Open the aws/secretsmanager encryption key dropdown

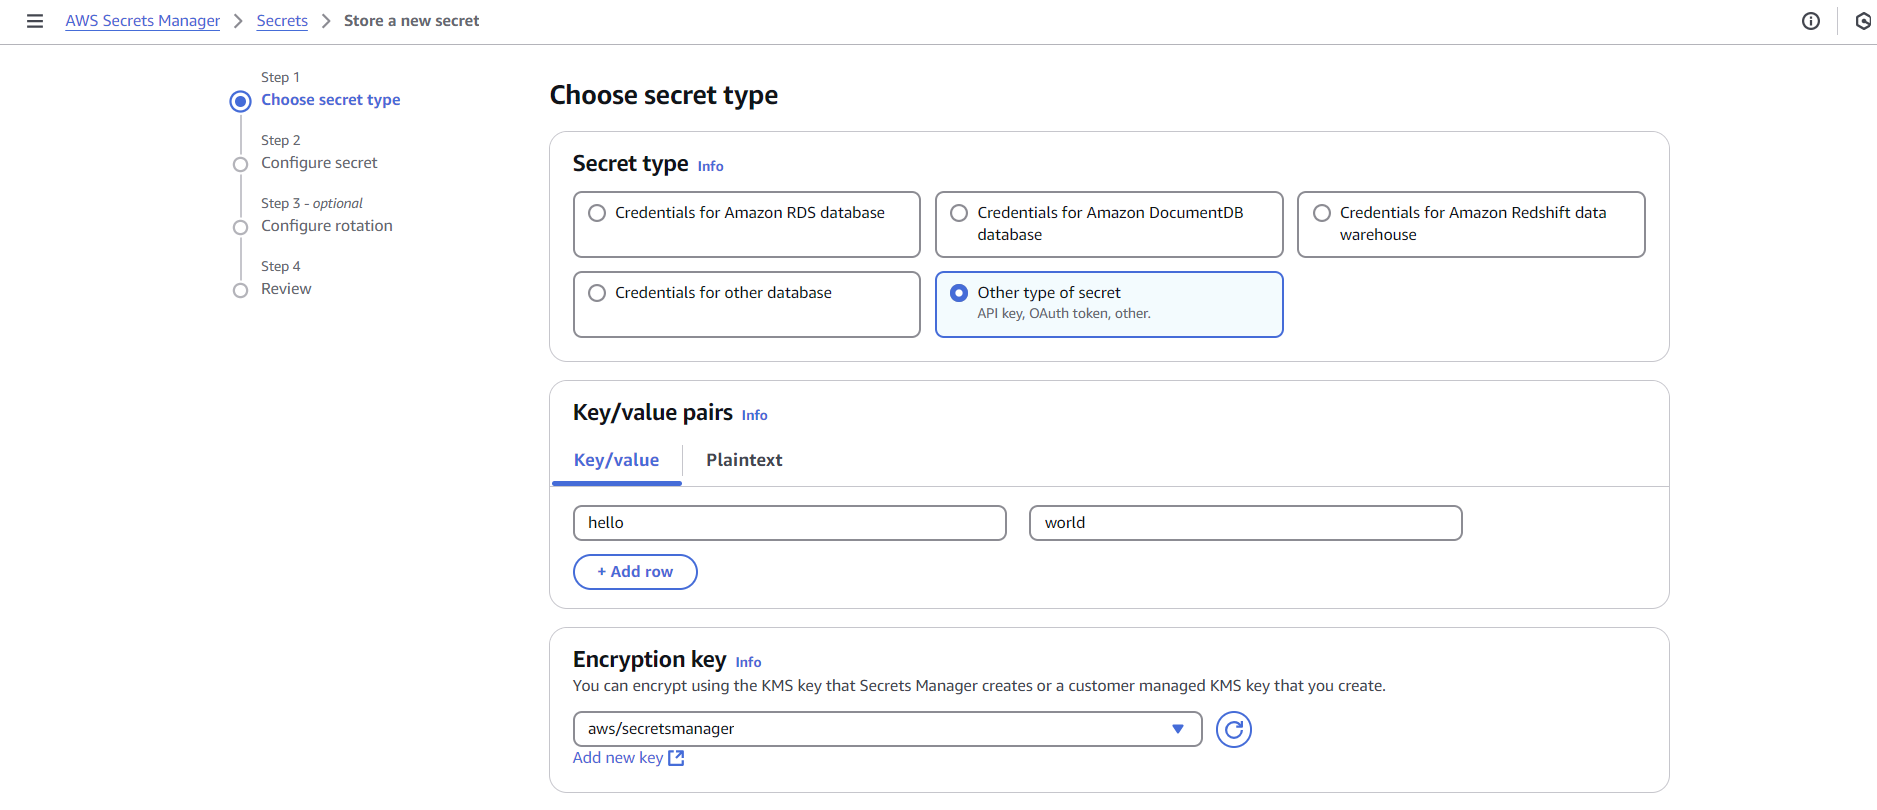887,729
